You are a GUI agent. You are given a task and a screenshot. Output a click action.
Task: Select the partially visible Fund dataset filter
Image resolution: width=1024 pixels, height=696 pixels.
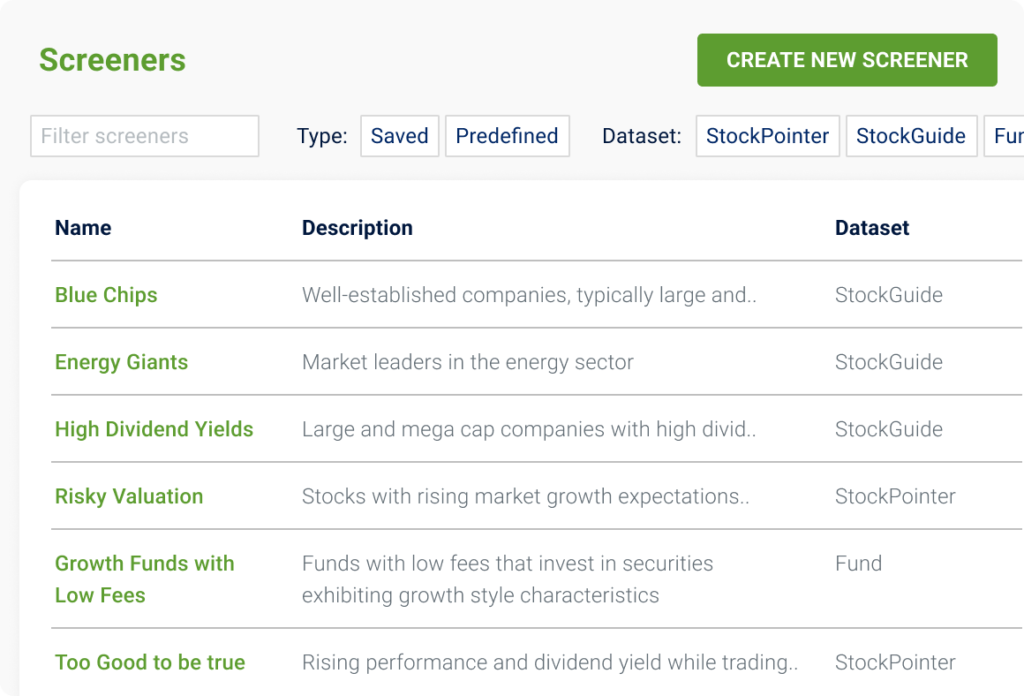pos(1006,136)
